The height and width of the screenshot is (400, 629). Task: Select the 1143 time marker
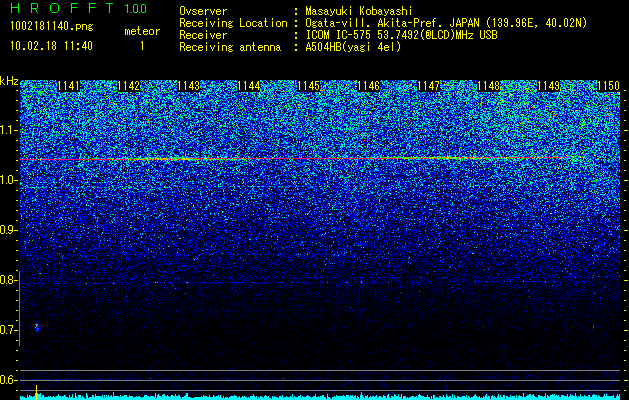(x=189, y=86)
